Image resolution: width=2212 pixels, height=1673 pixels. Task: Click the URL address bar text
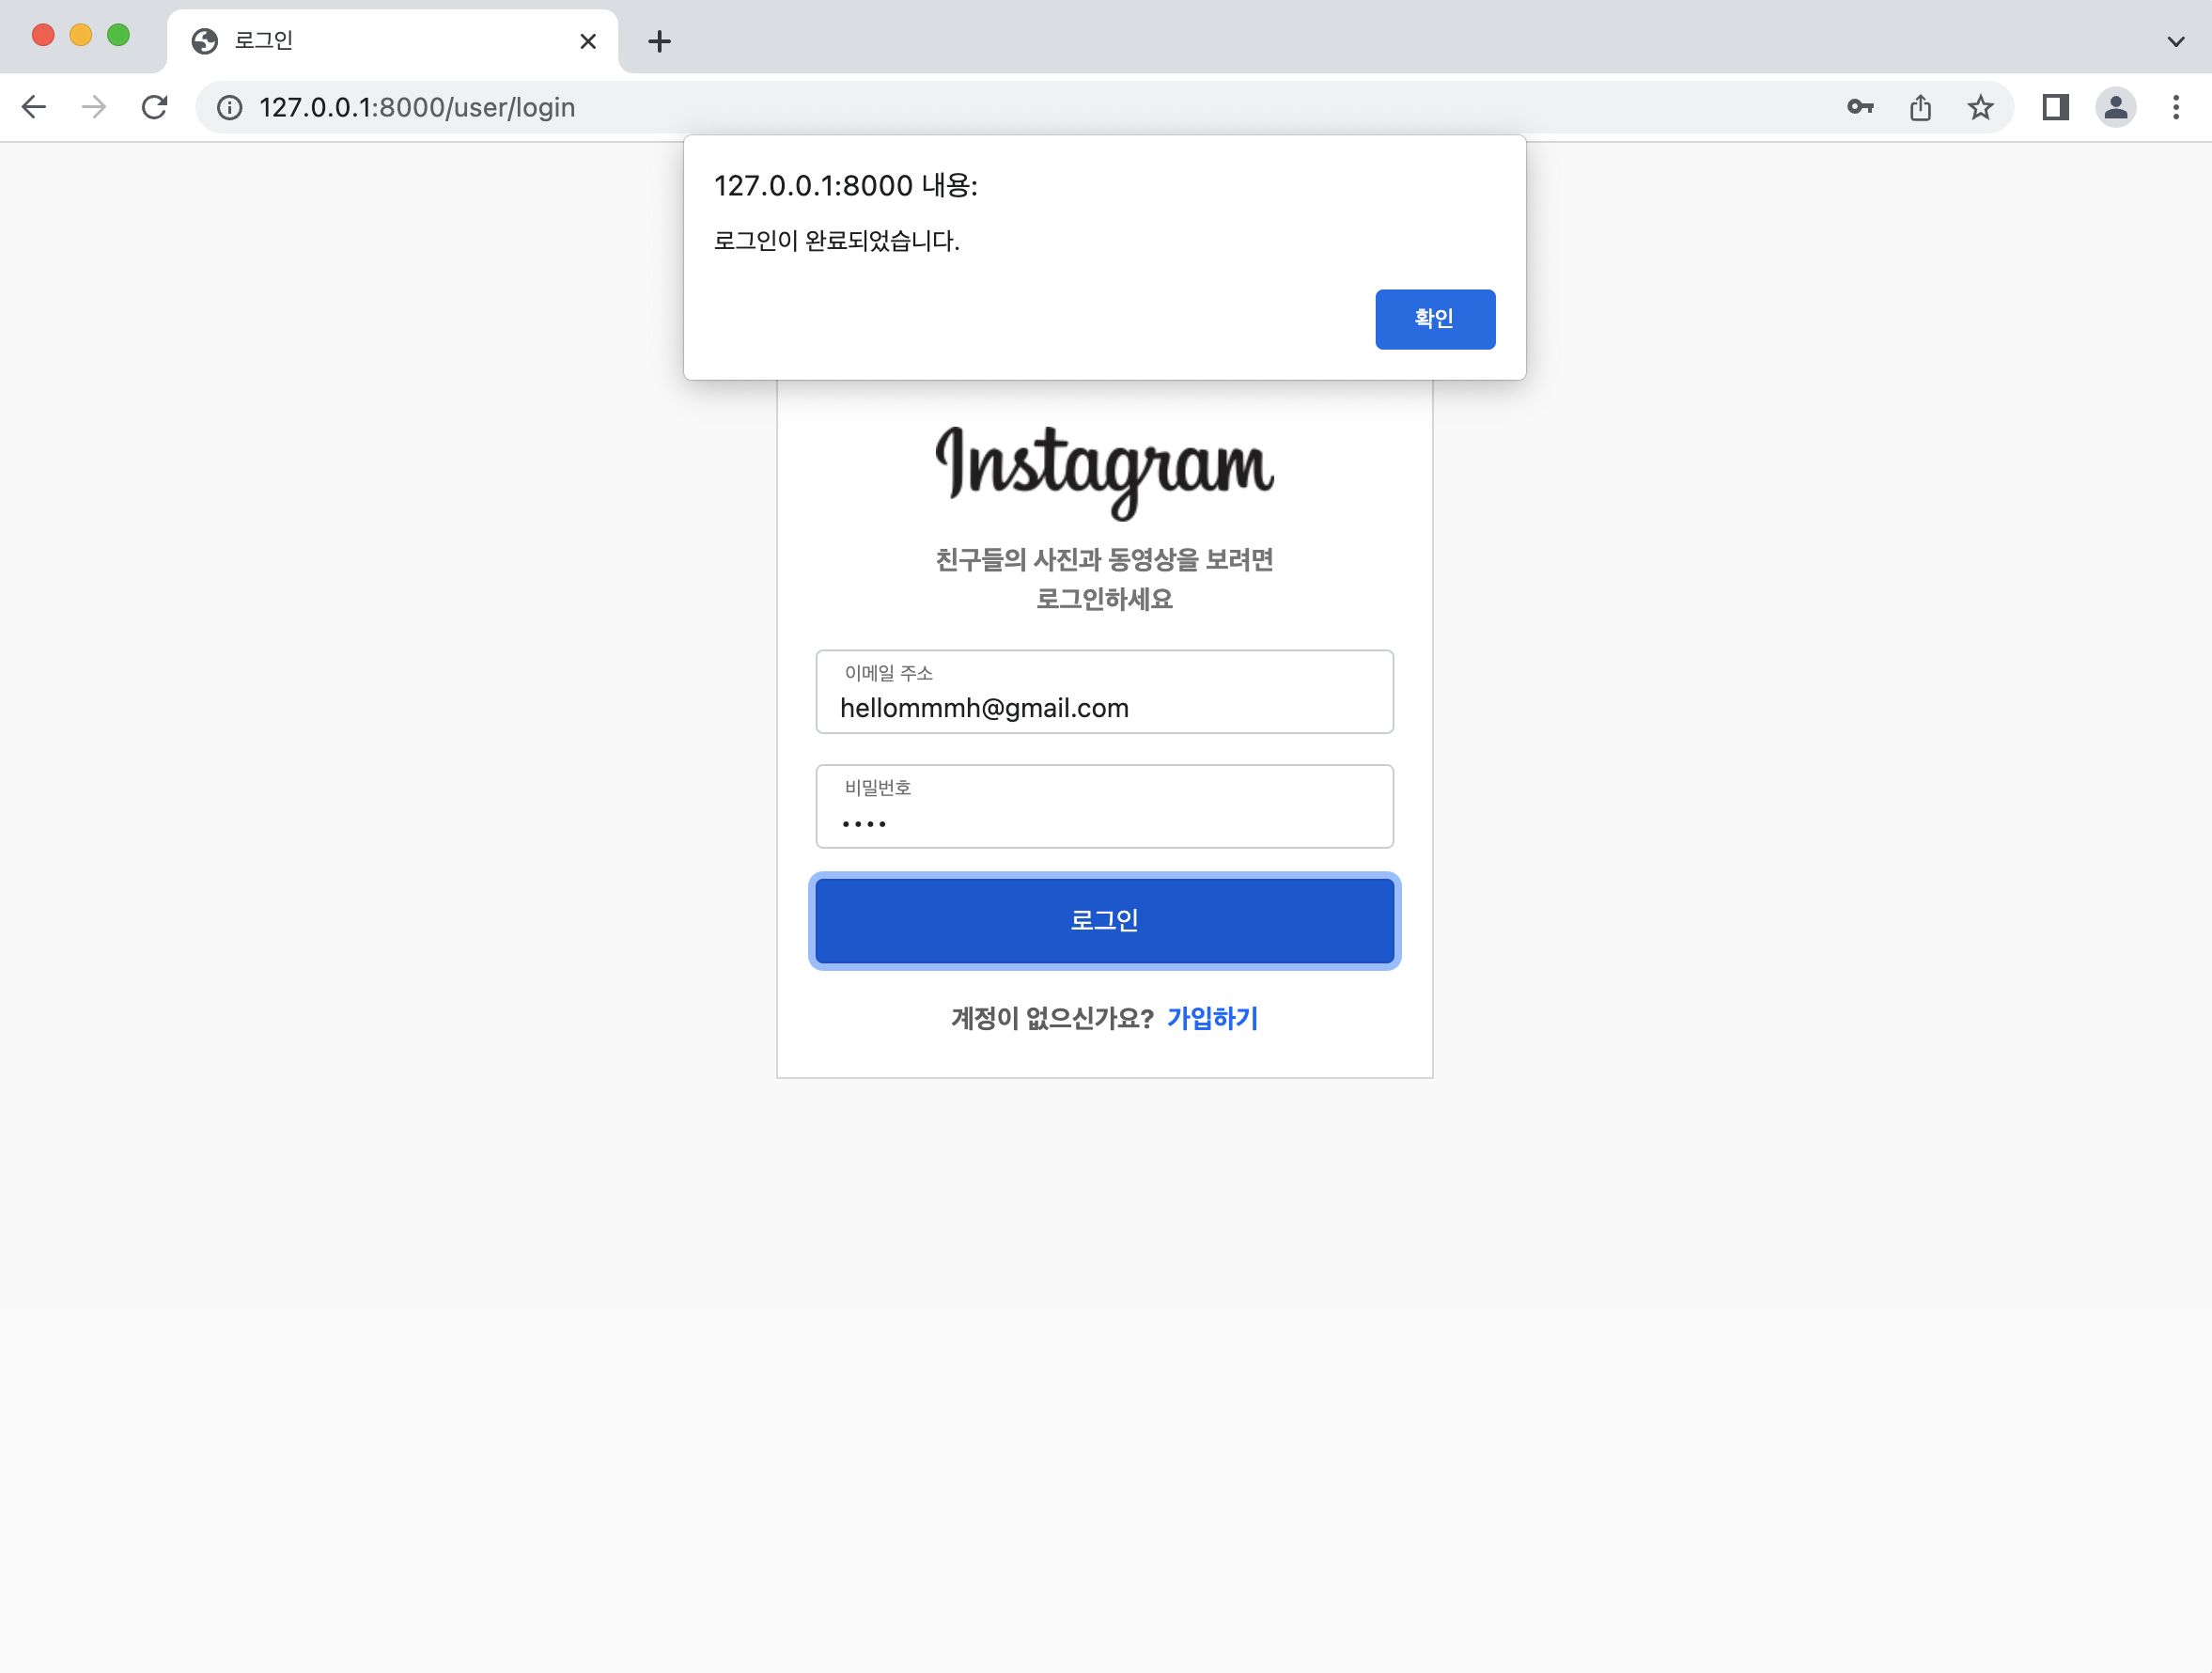[x=417, y=107]
